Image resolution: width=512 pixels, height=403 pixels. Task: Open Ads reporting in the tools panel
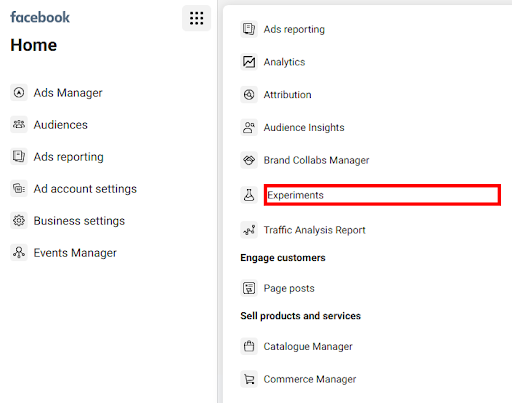coord(294,29)
